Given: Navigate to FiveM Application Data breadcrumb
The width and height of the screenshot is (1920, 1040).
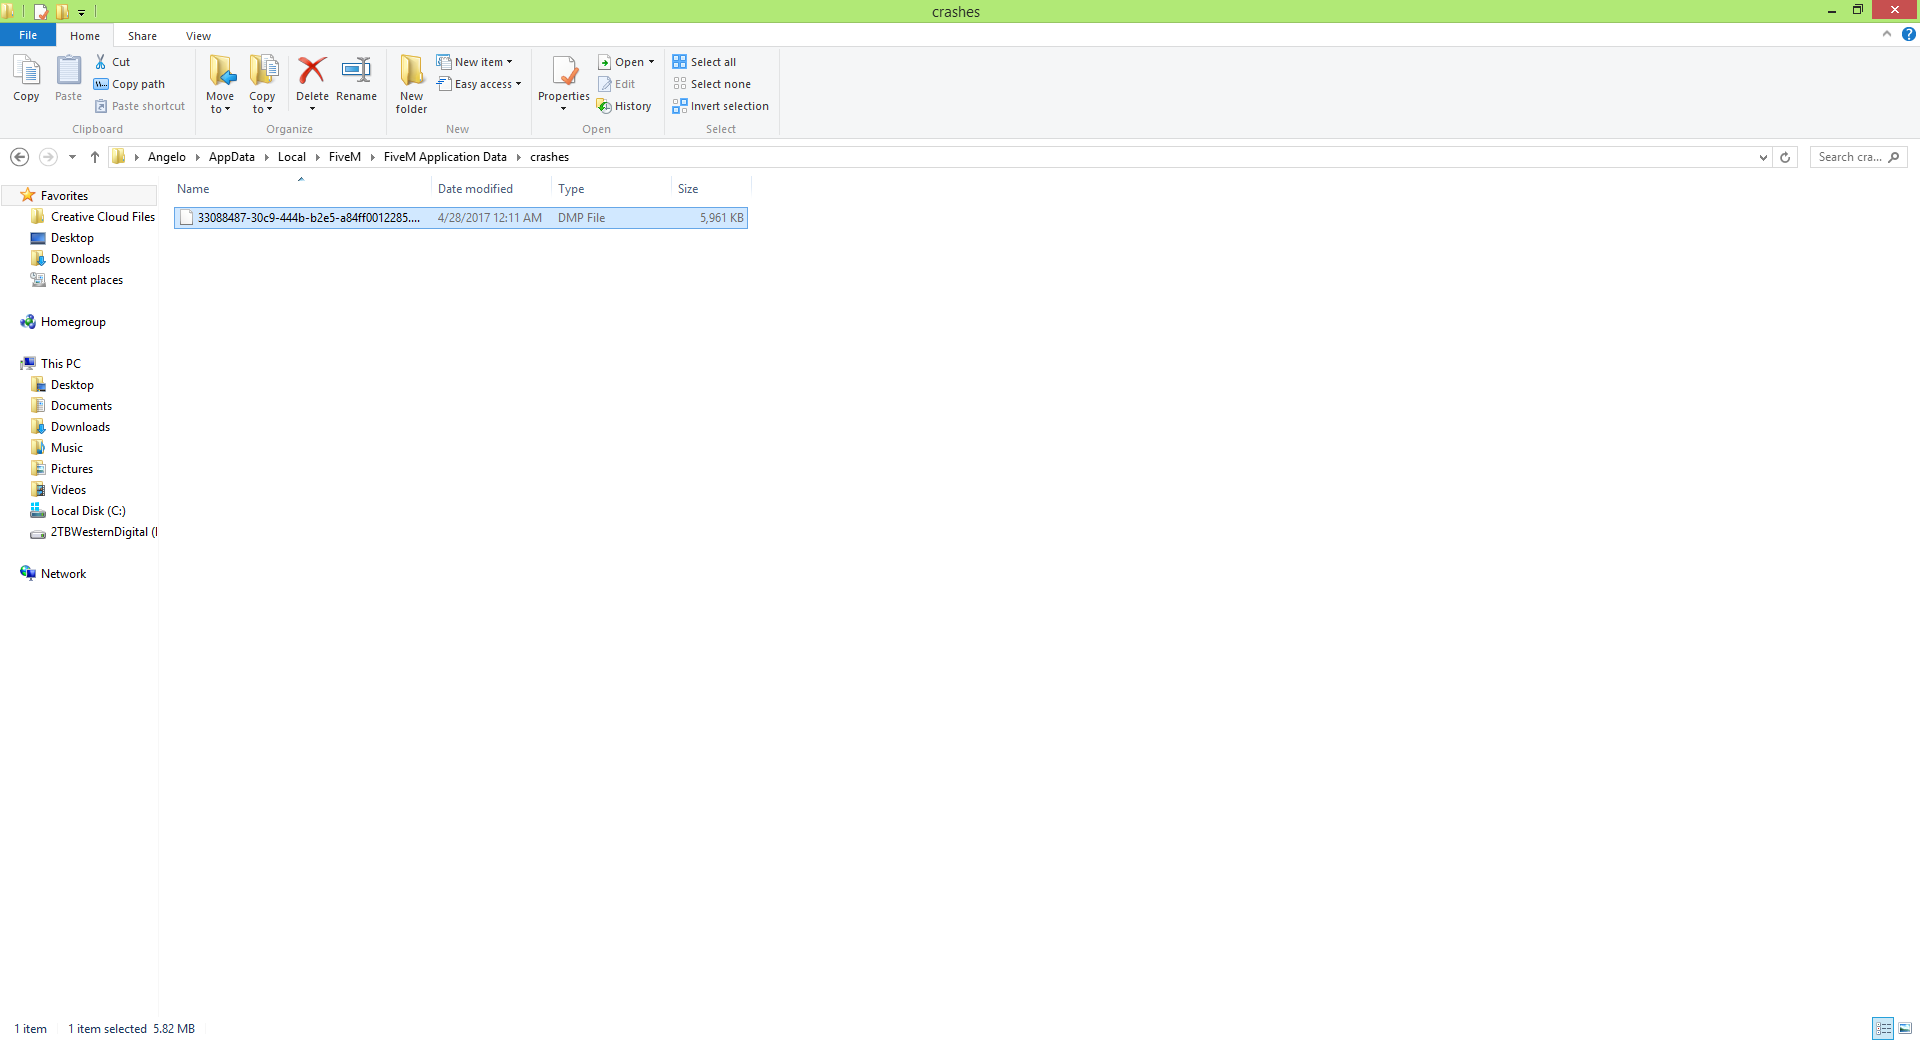Looking at the screenshot, I should point(445,157).
